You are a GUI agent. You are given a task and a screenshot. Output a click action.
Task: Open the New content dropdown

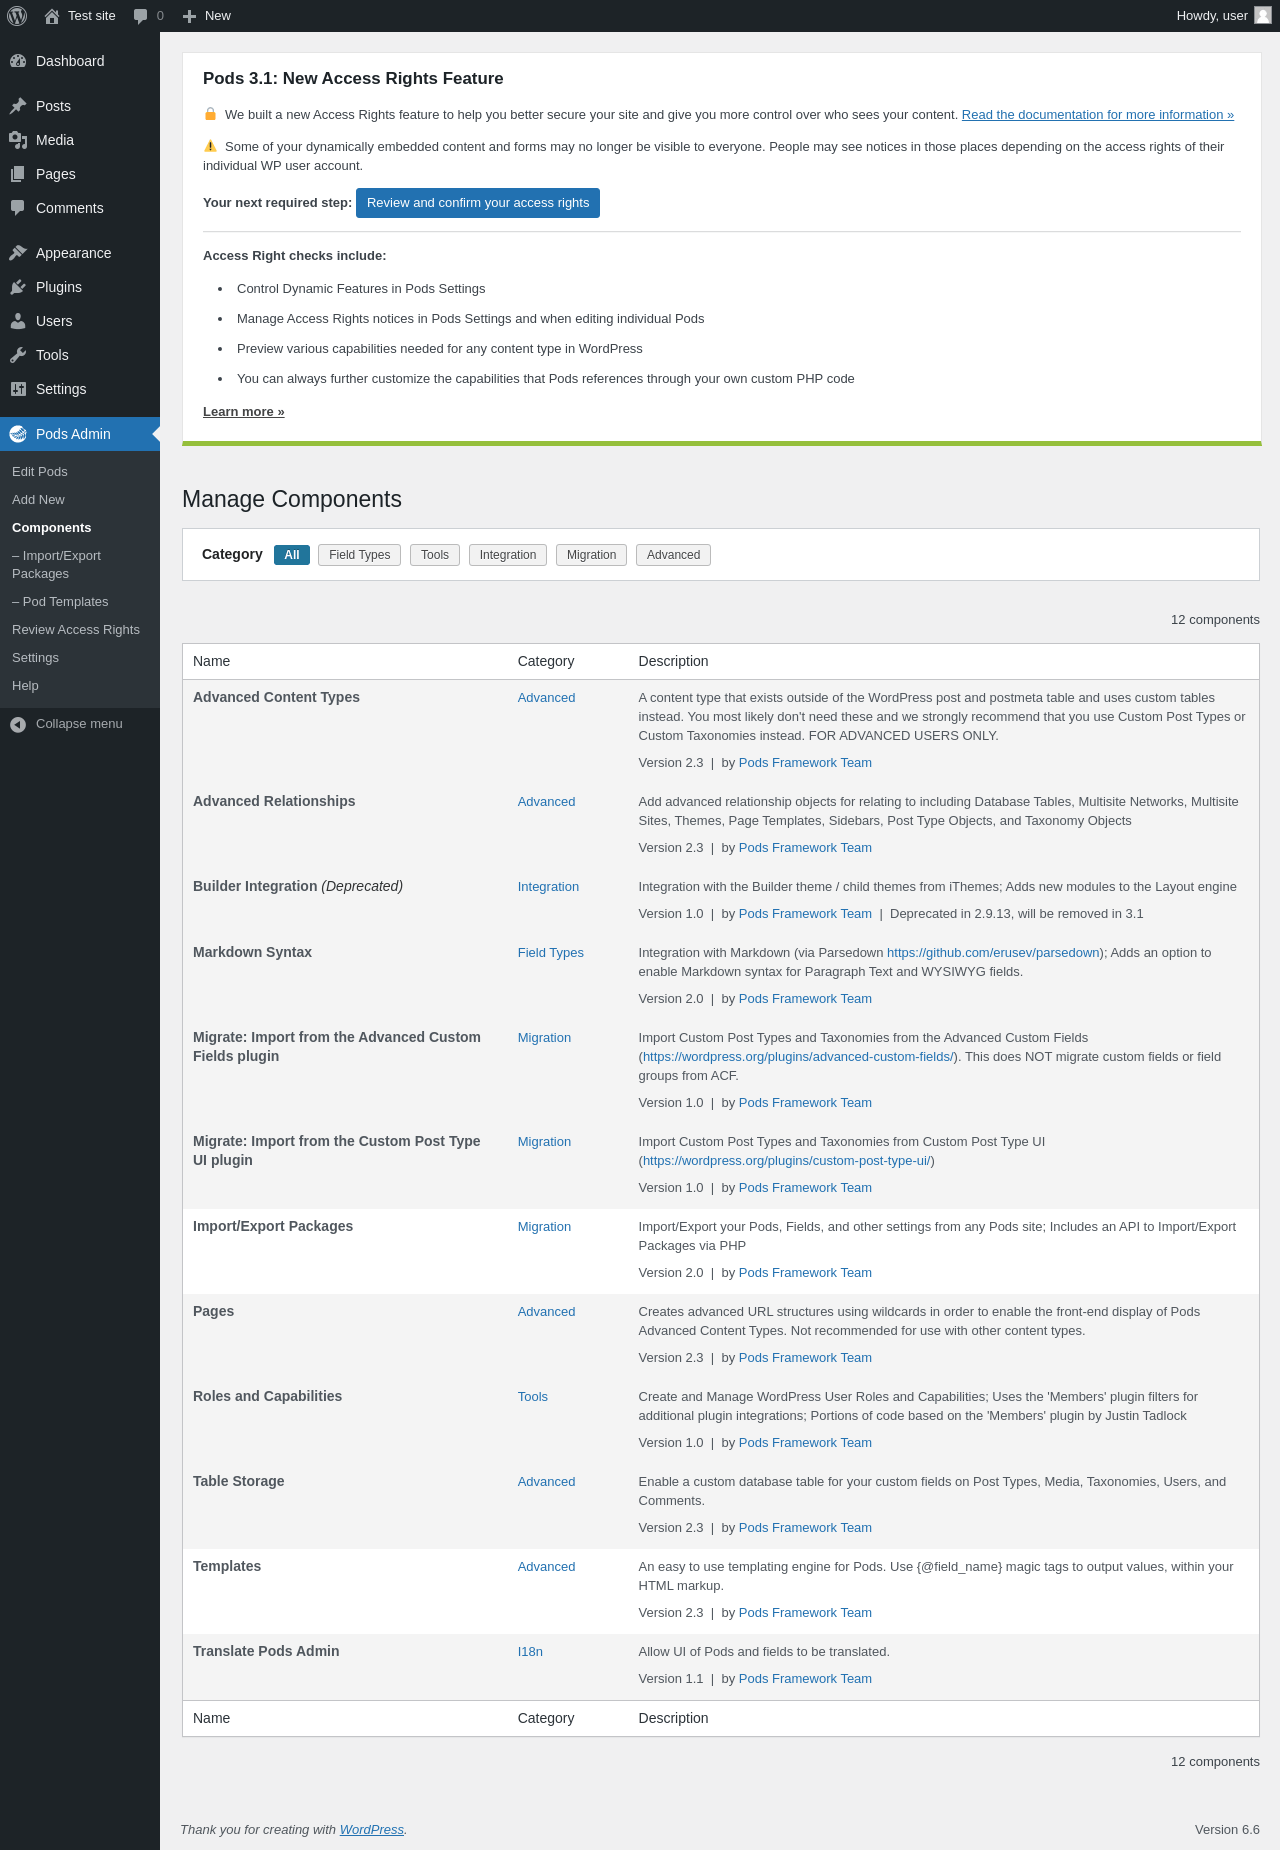[207, 16]
